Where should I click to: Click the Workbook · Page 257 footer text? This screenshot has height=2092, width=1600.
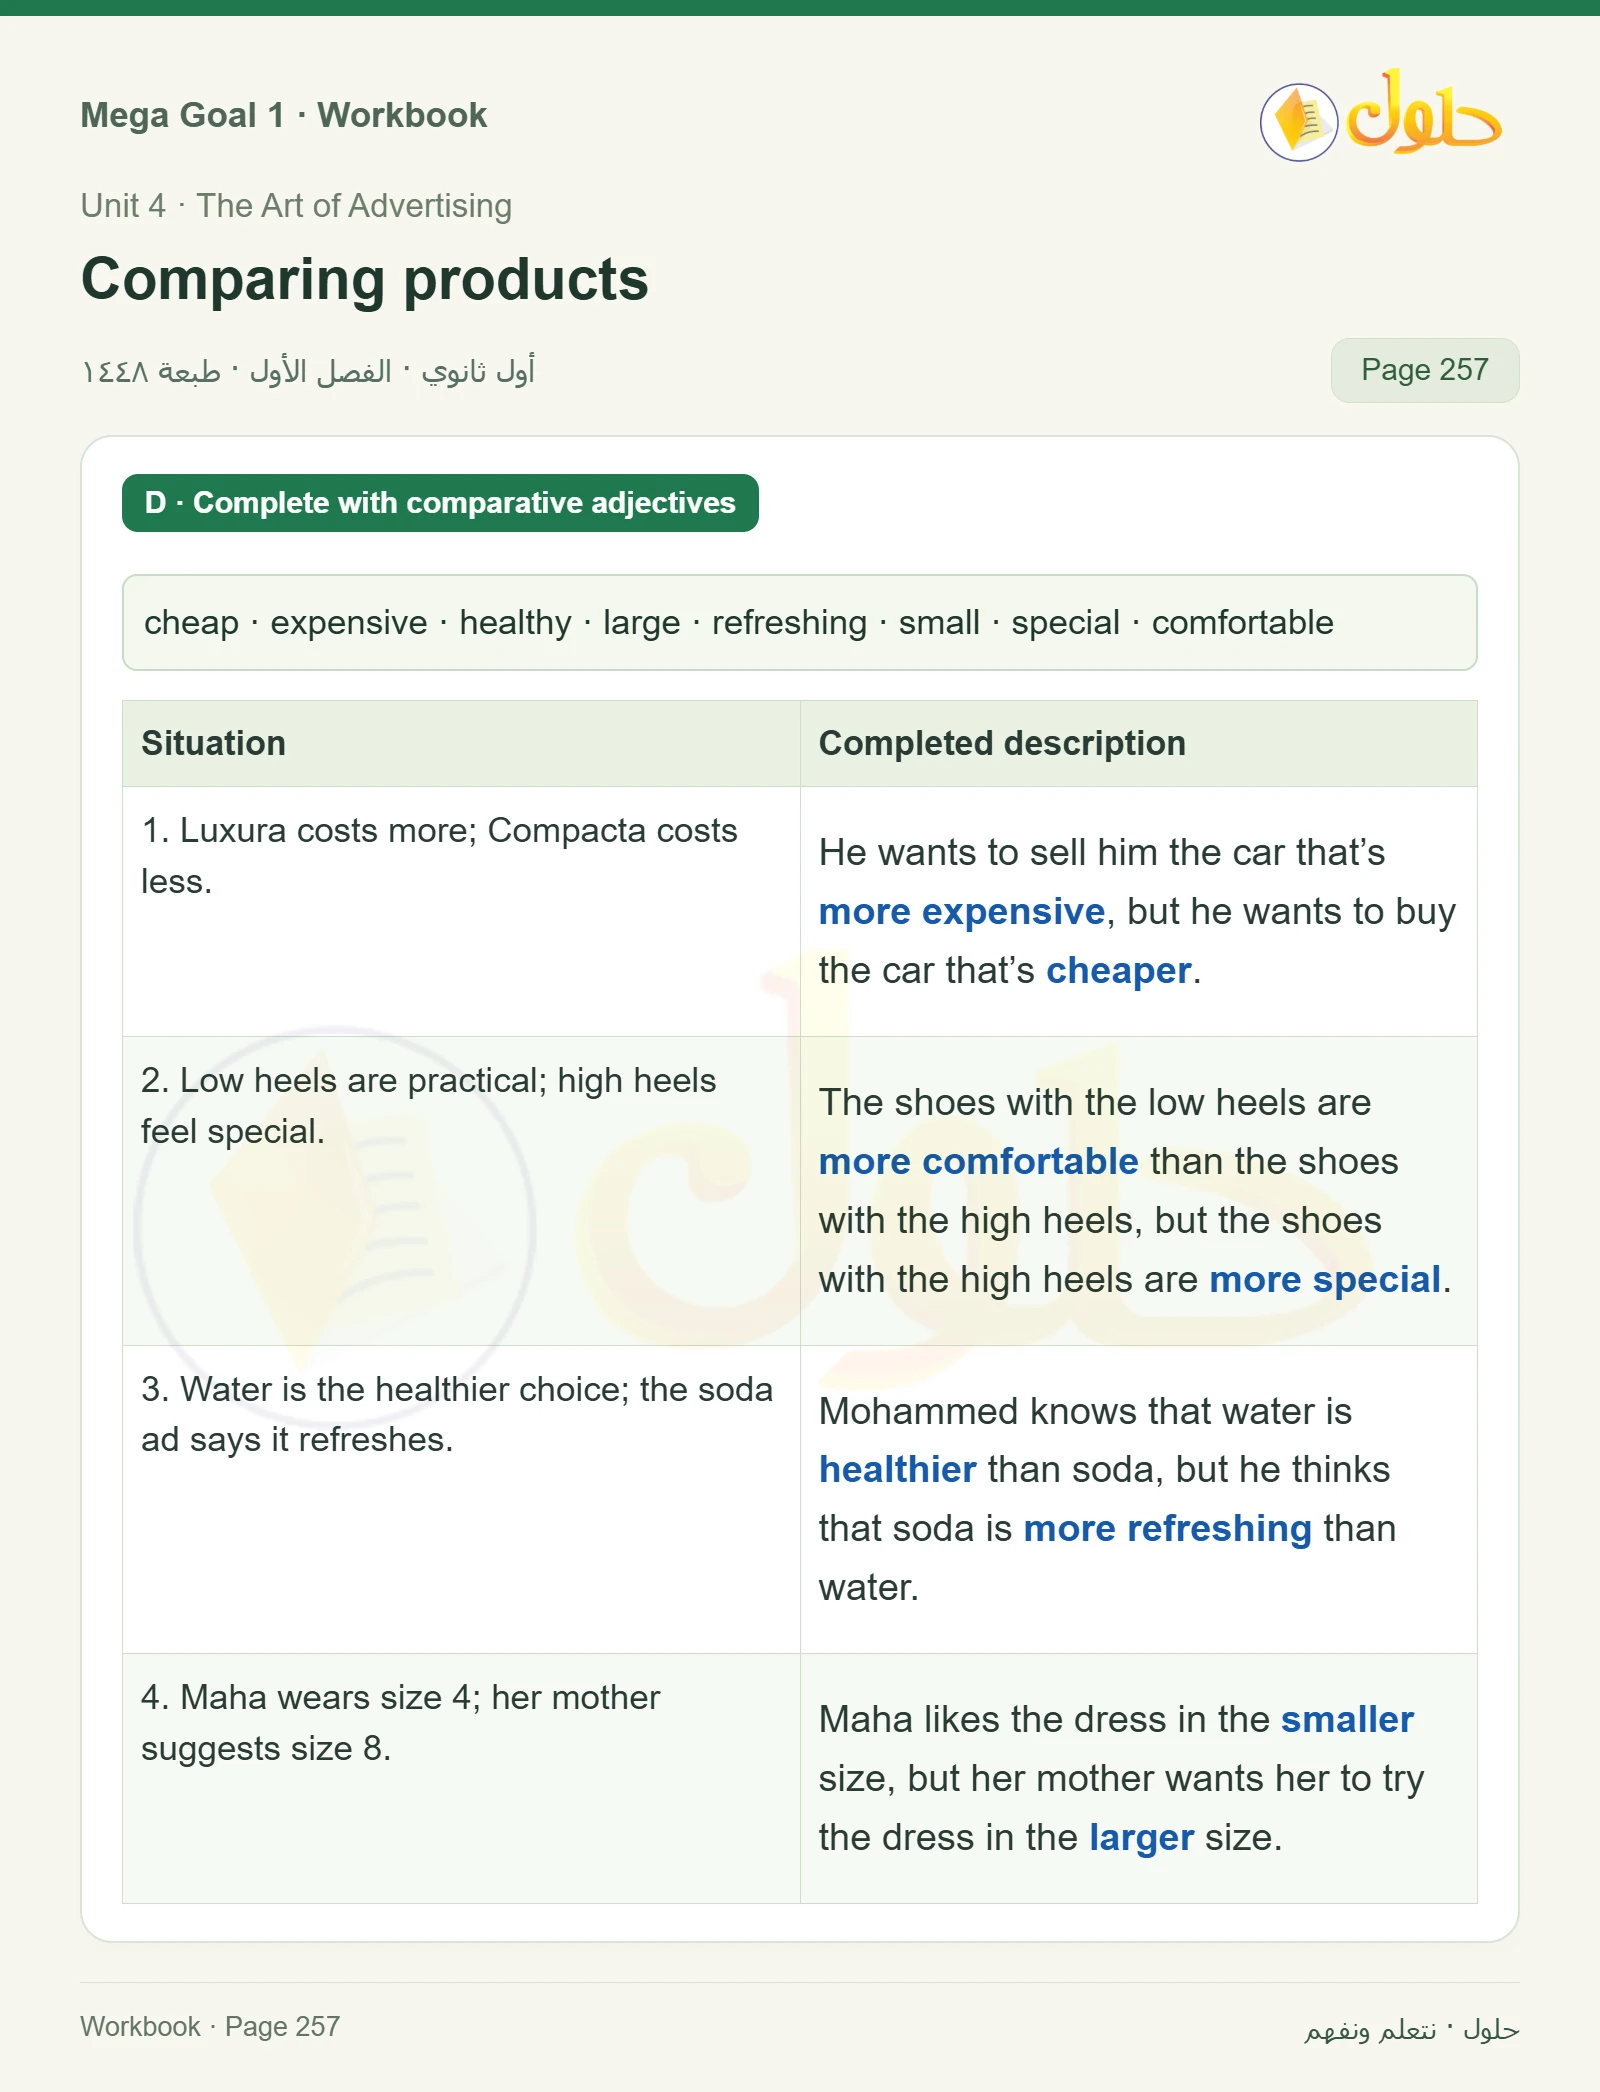click(210, 2027)
